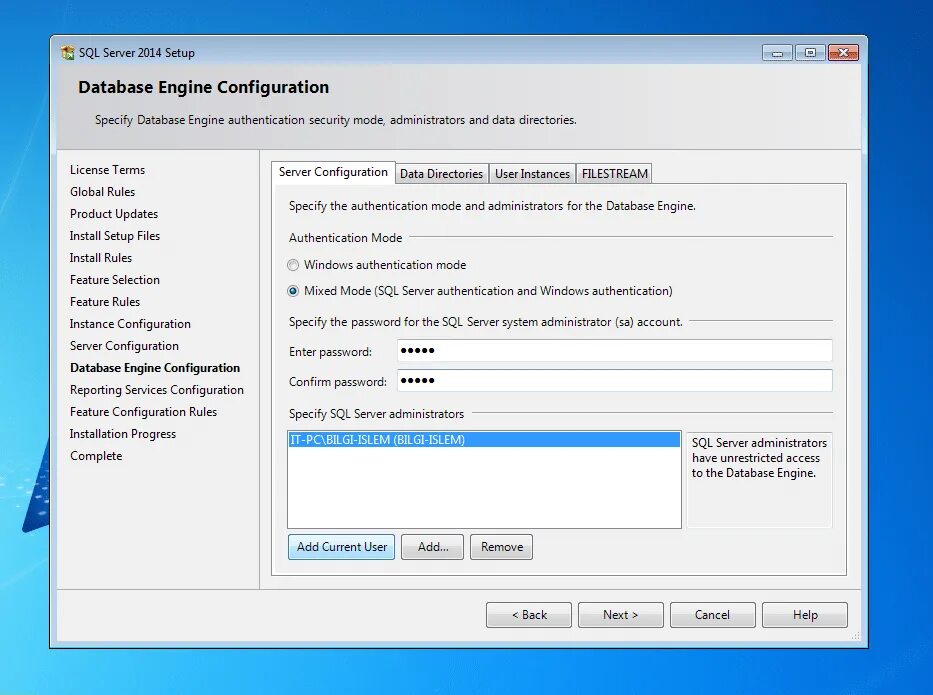Image resolution: width=933 pixels, height=695 pixels.
Task: Open Help for this setup page
Action: [x=805, y=615]
